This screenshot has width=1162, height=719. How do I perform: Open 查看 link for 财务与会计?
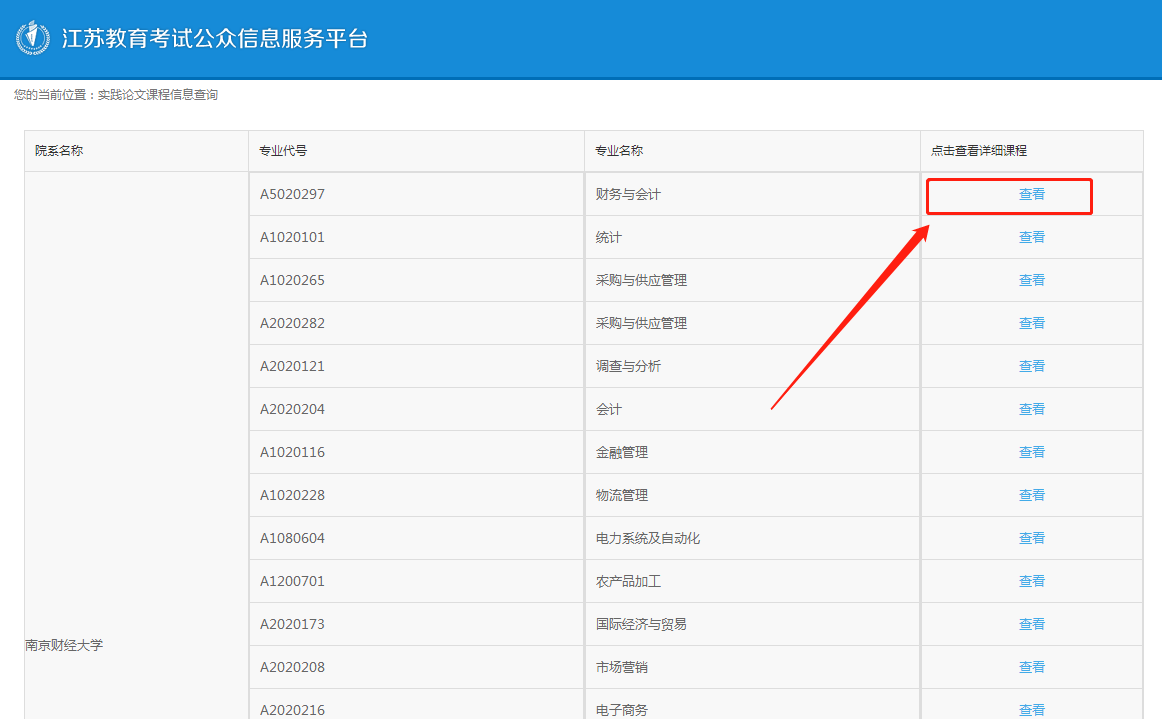coord(1031,195)
